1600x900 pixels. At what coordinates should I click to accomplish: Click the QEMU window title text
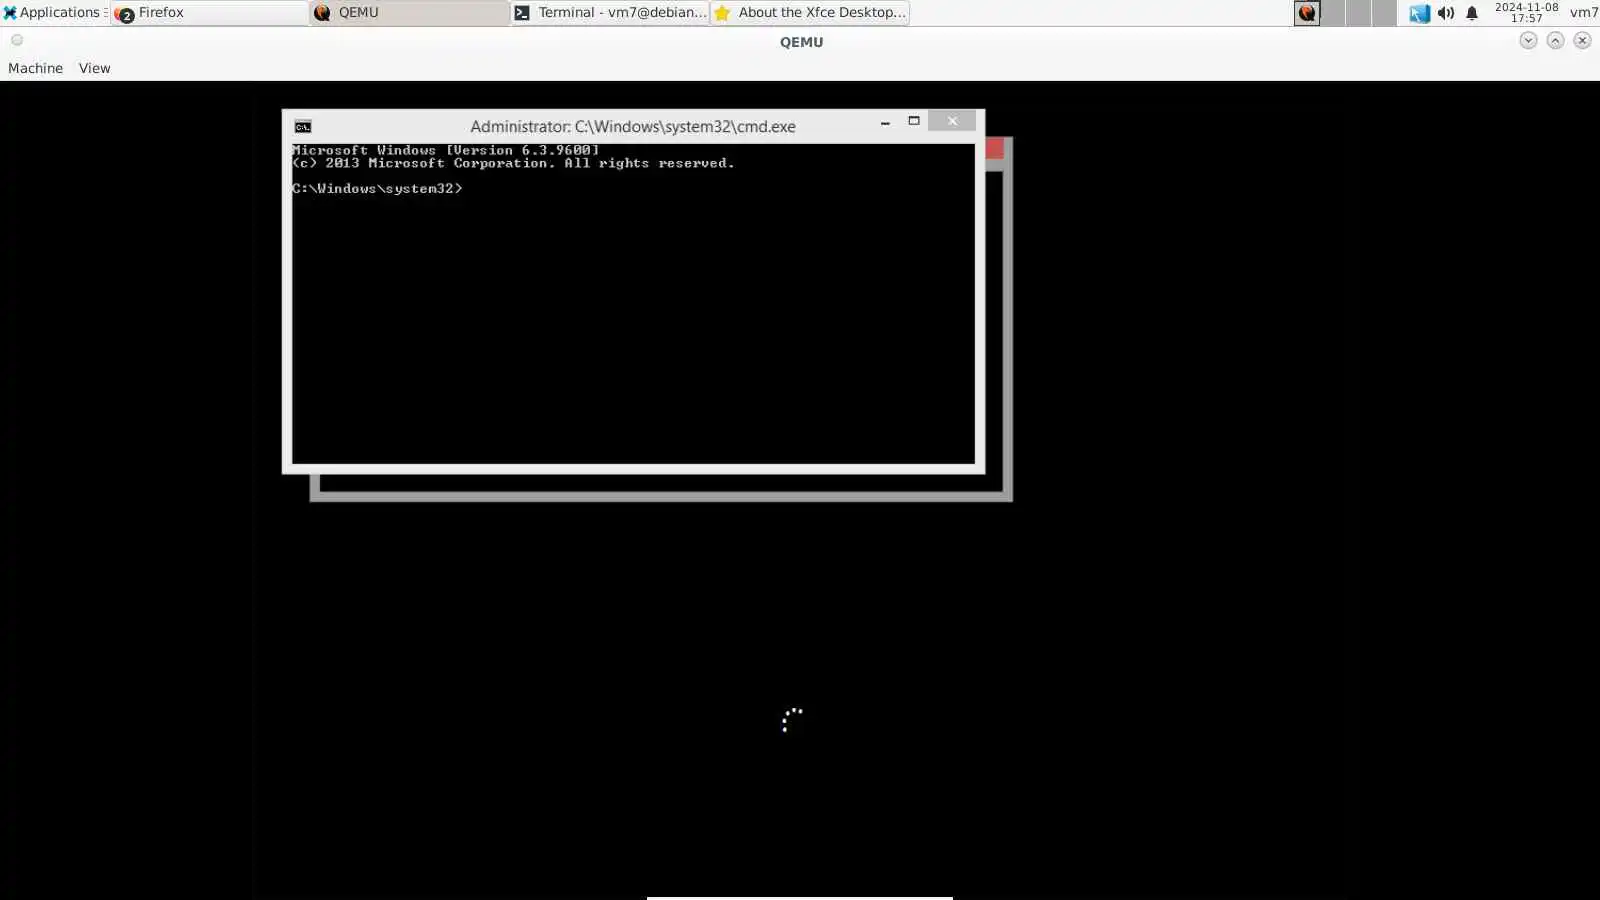[x=801, y=42]
